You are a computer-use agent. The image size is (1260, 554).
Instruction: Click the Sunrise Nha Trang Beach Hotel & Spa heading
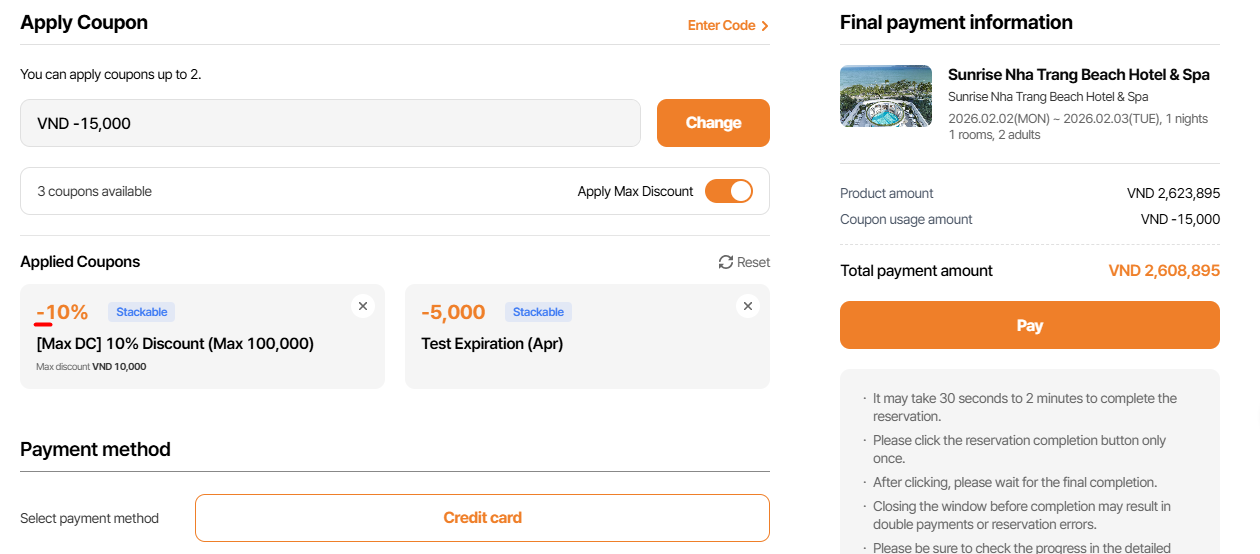pos(1078,75)
